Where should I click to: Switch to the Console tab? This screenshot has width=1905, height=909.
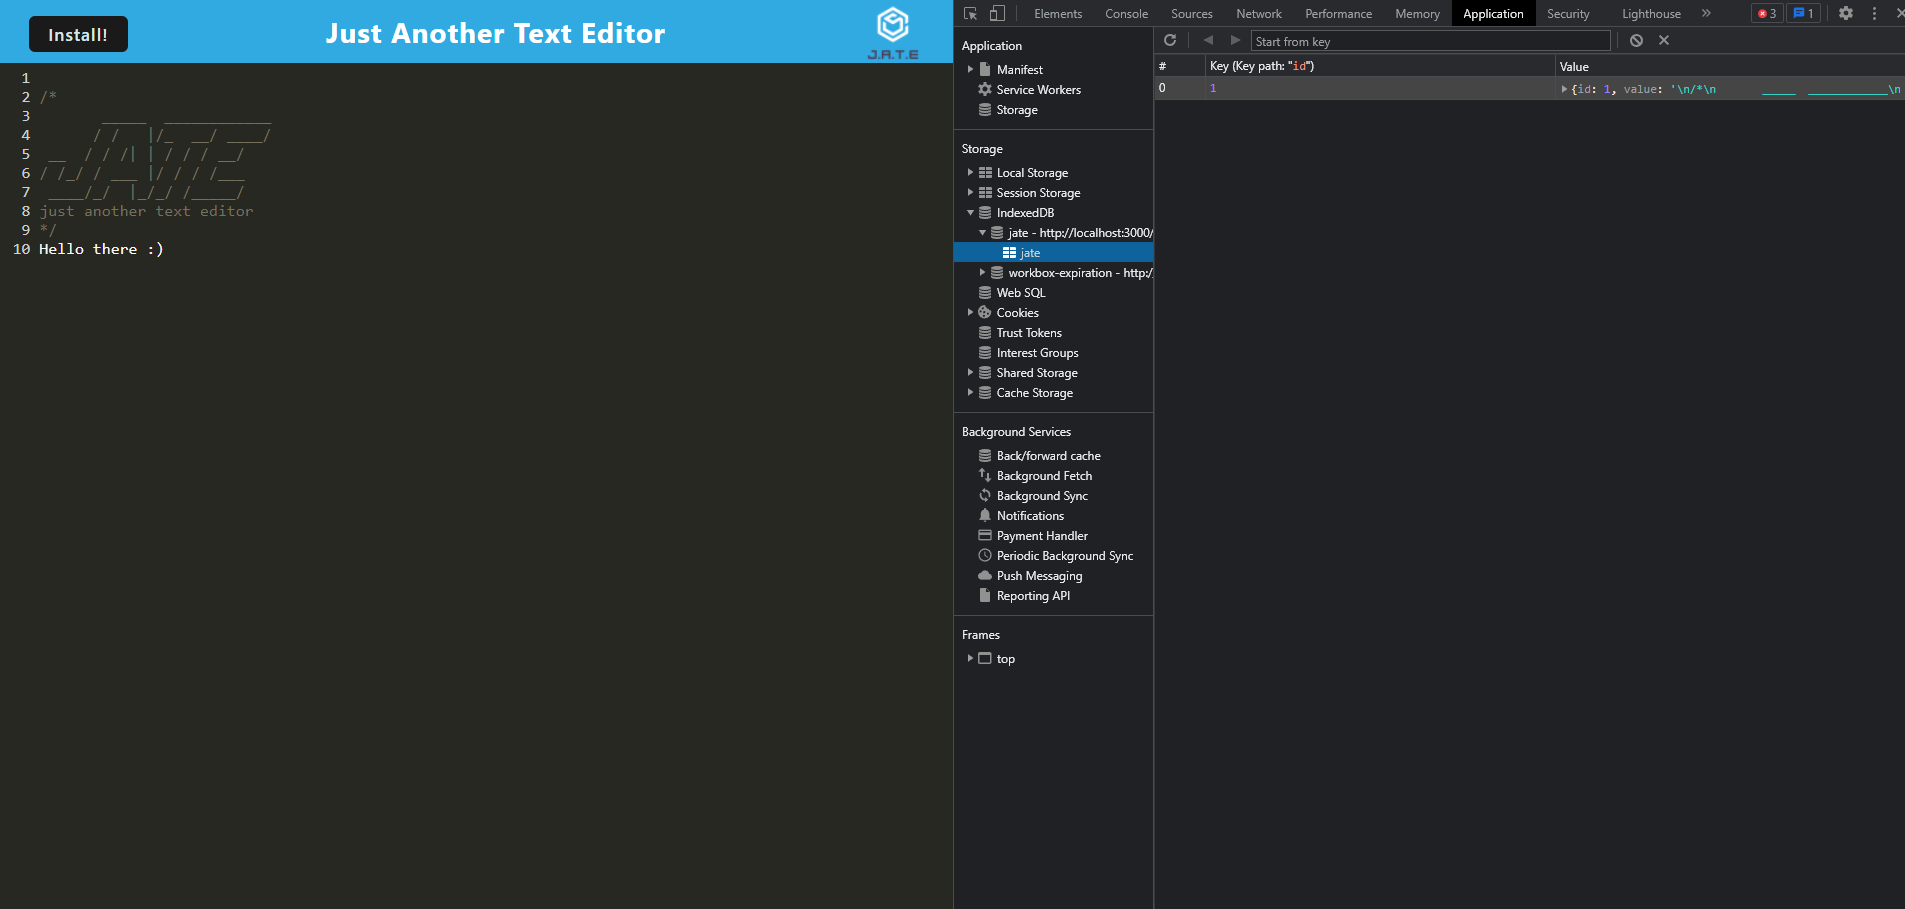coord(1125,13)
